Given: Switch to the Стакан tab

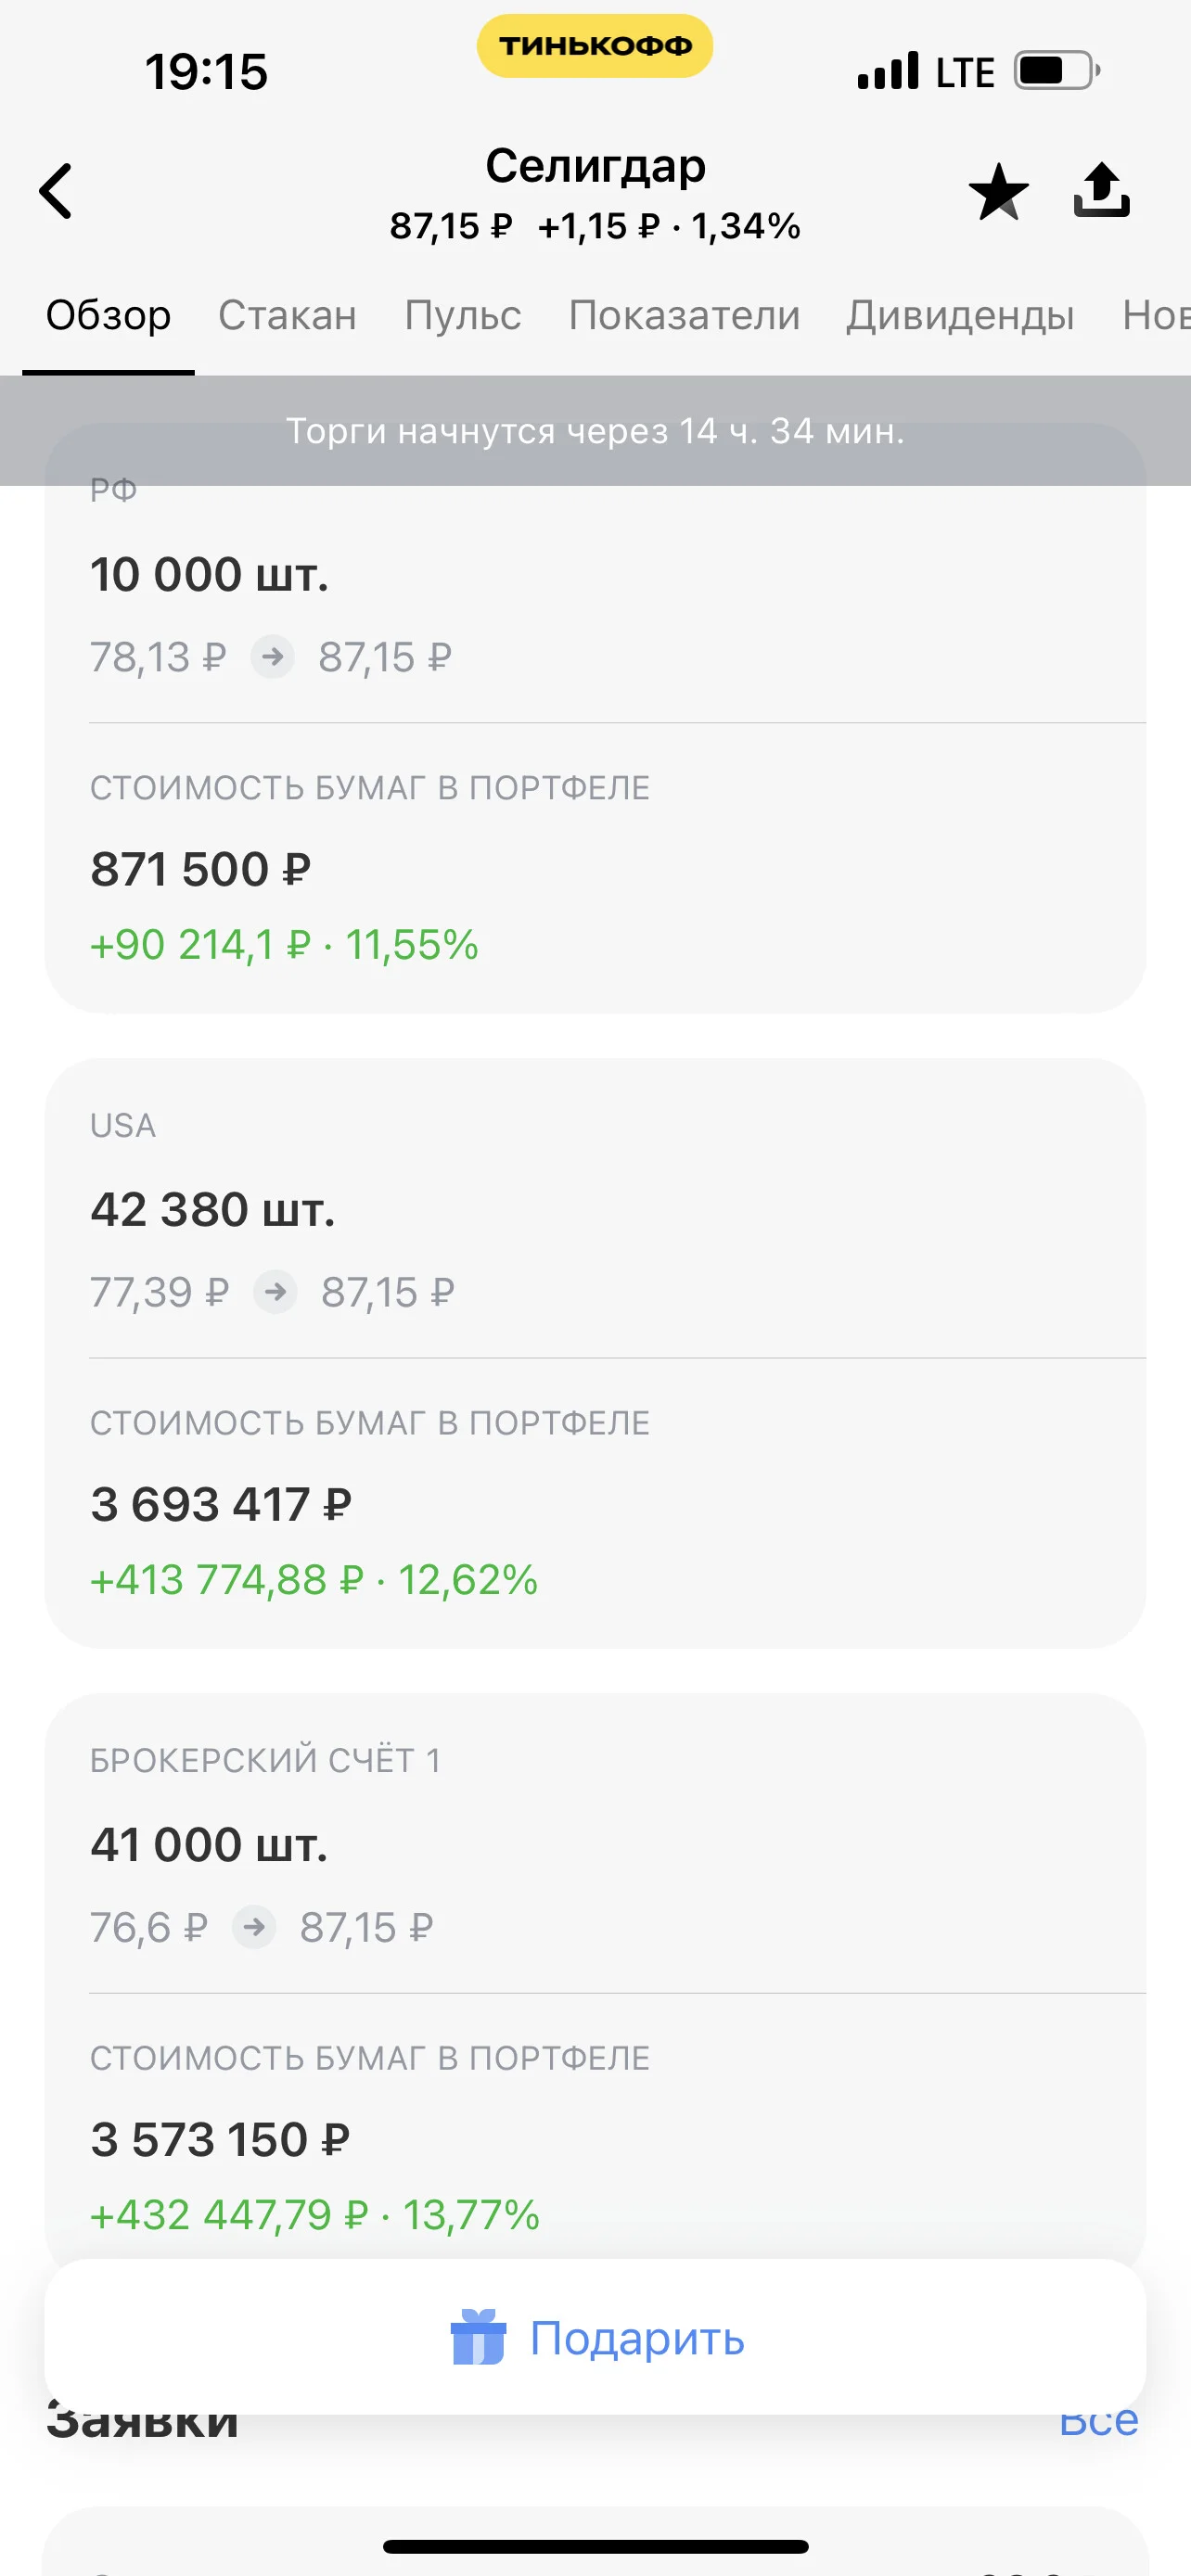Looking at the screenshot, I should point(287,315).
